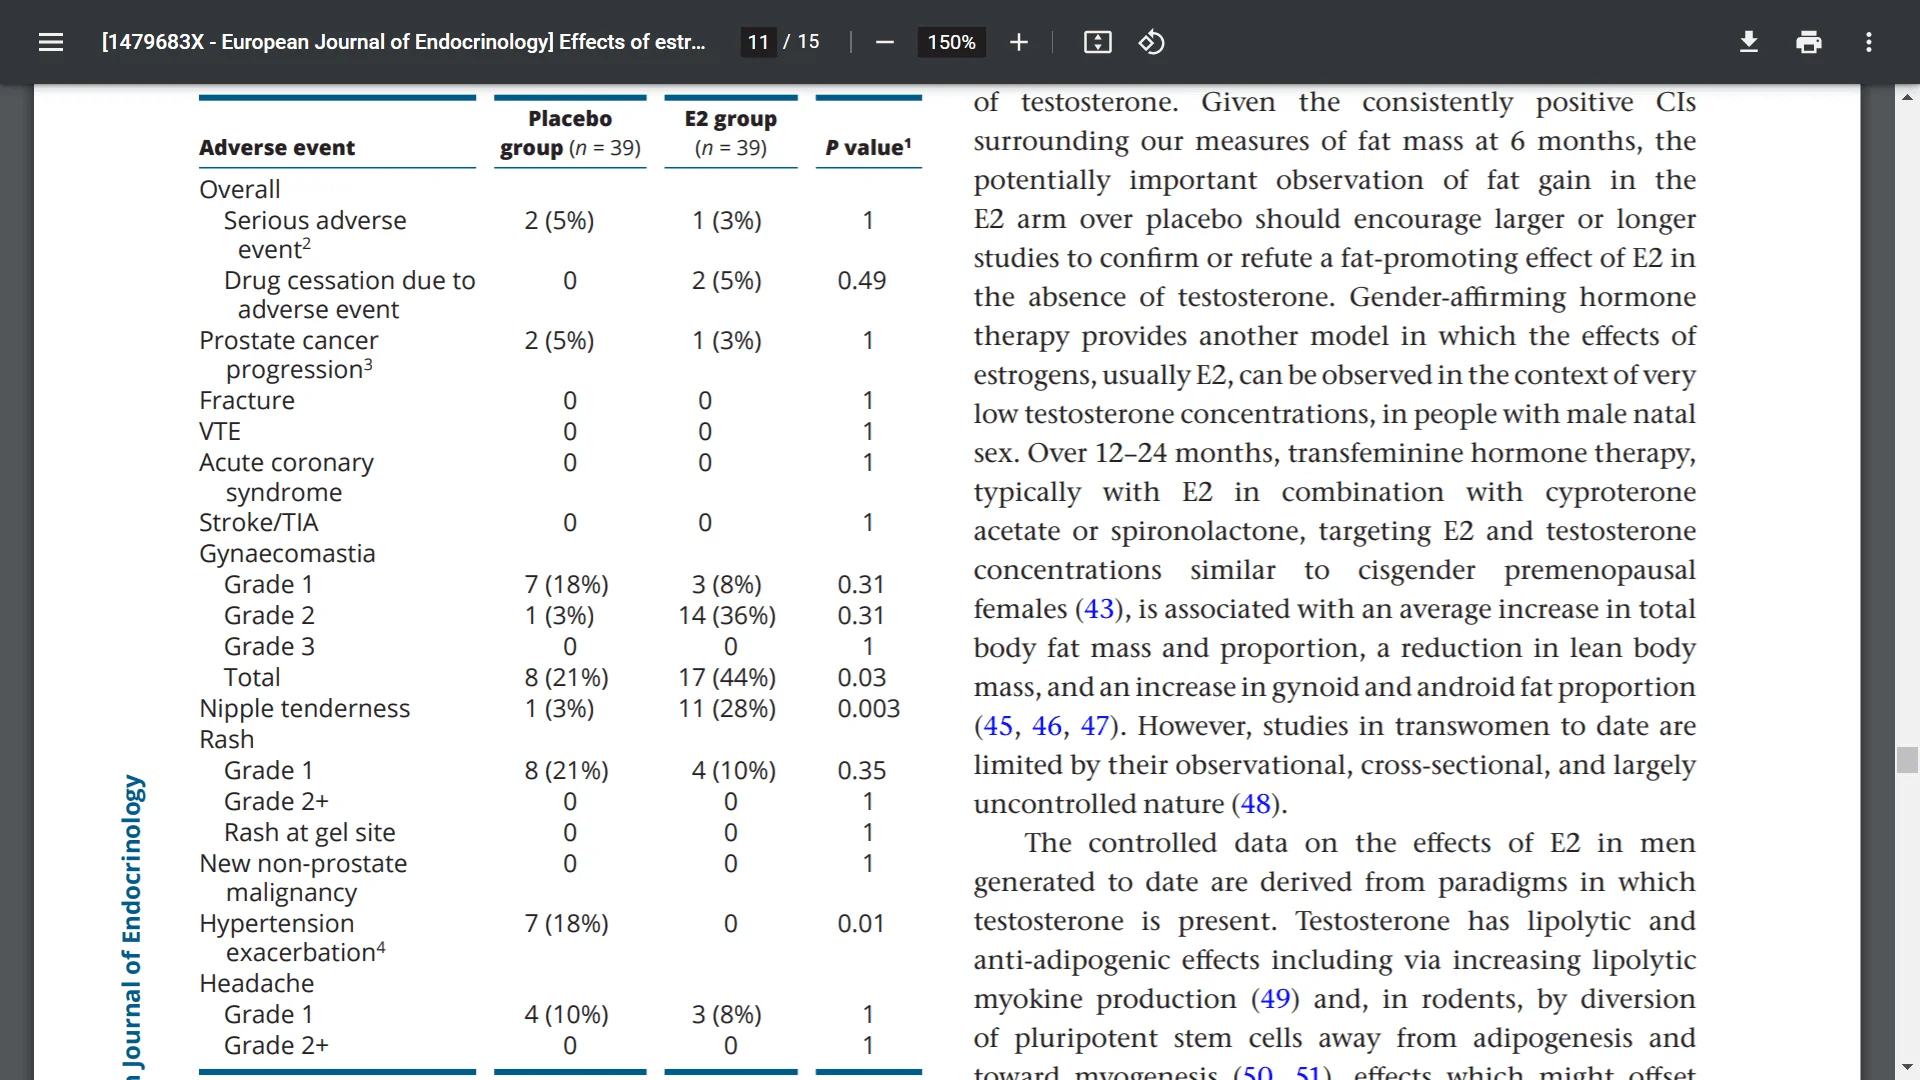Click the P value '0.003'

click(x=869, y=709)
